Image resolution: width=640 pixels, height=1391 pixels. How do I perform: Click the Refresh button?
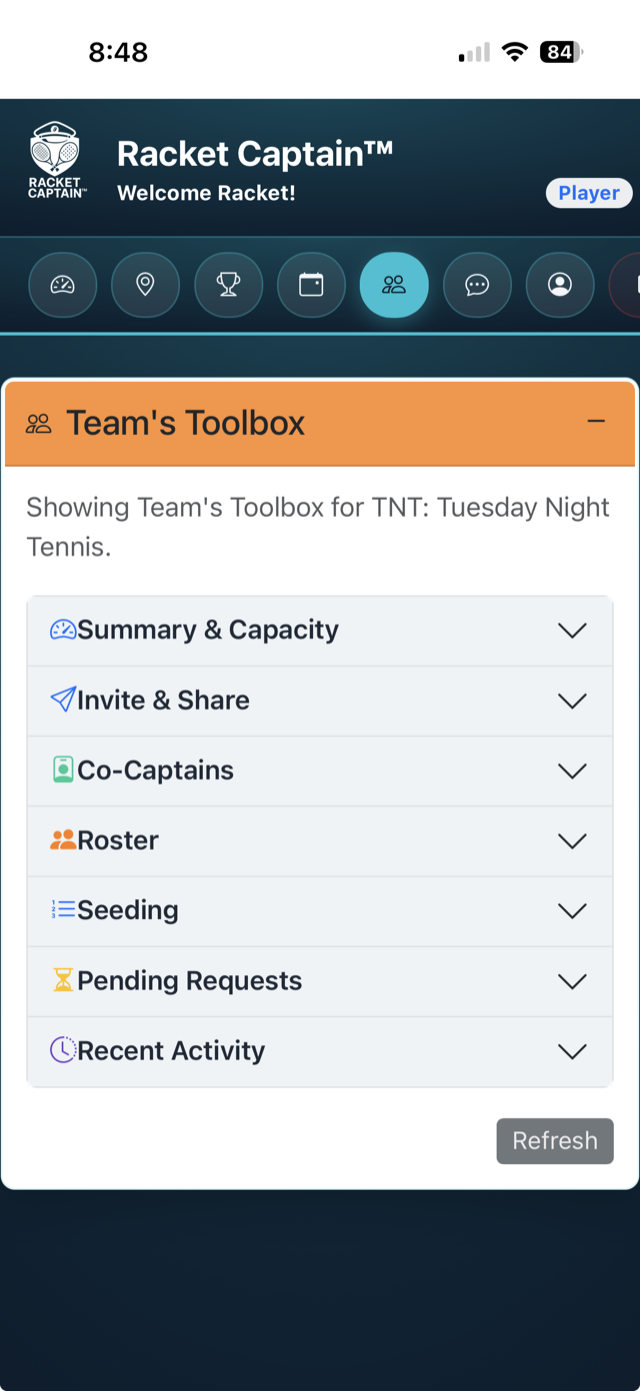coord(555,1141)
